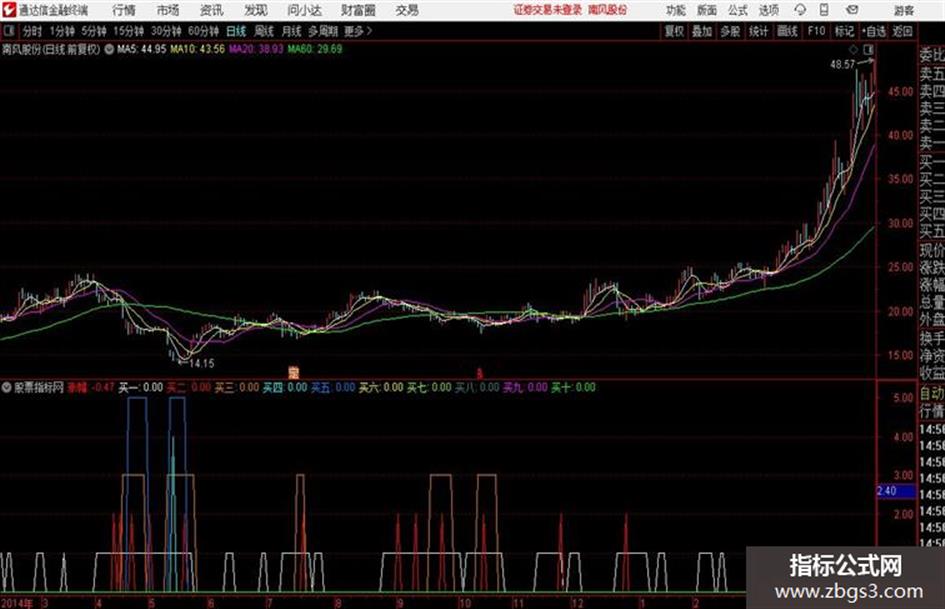945x609 pixels.
Task: Click the 买十: 0.00 indicator value
Action: pos(573,387)
